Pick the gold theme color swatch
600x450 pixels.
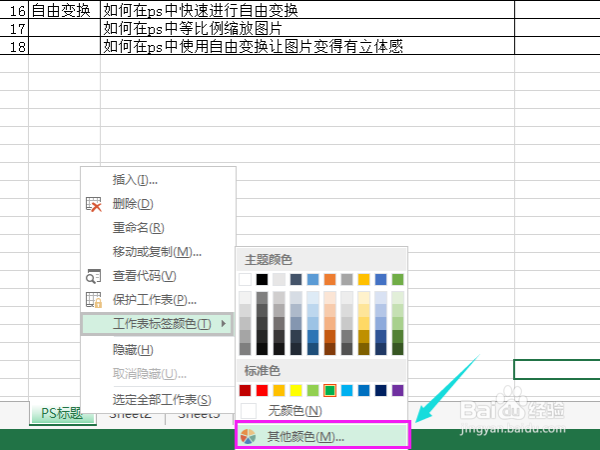click(x=364, y=279)
